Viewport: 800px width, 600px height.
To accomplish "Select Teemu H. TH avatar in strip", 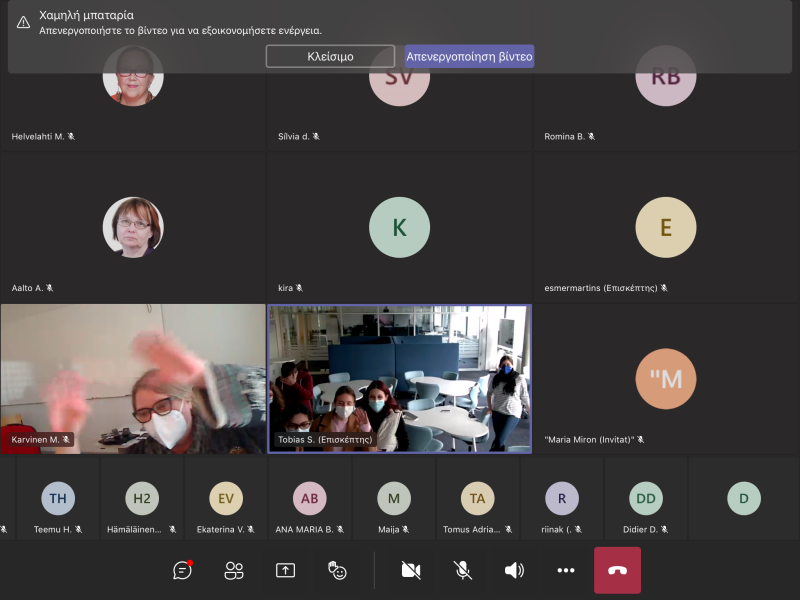I will point(58,497).
